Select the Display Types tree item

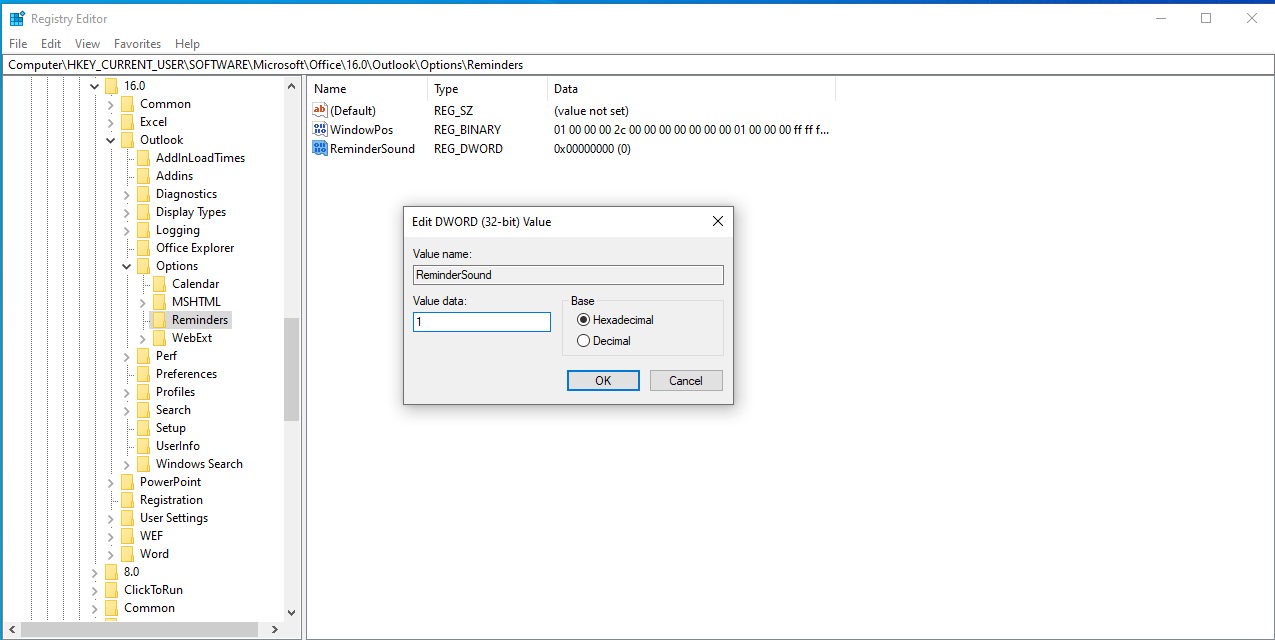point(190,212)
